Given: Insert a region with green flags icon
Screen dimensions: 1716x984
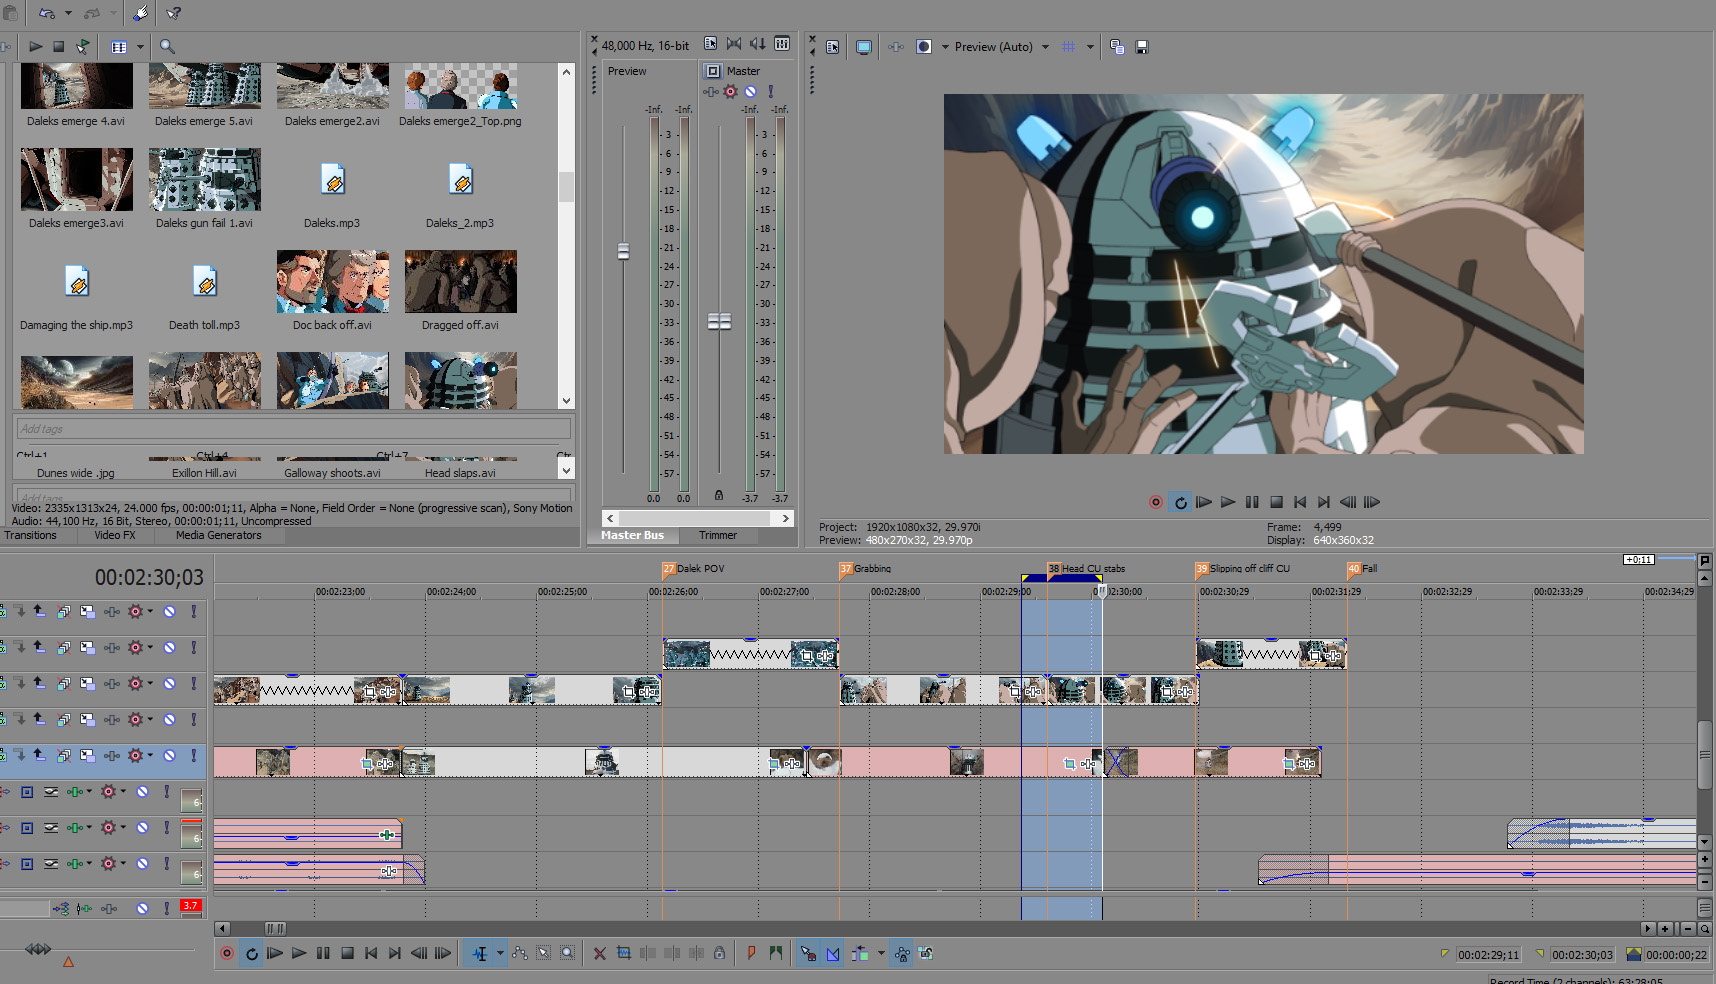Looking at the screenshot, I should [776, 954].
